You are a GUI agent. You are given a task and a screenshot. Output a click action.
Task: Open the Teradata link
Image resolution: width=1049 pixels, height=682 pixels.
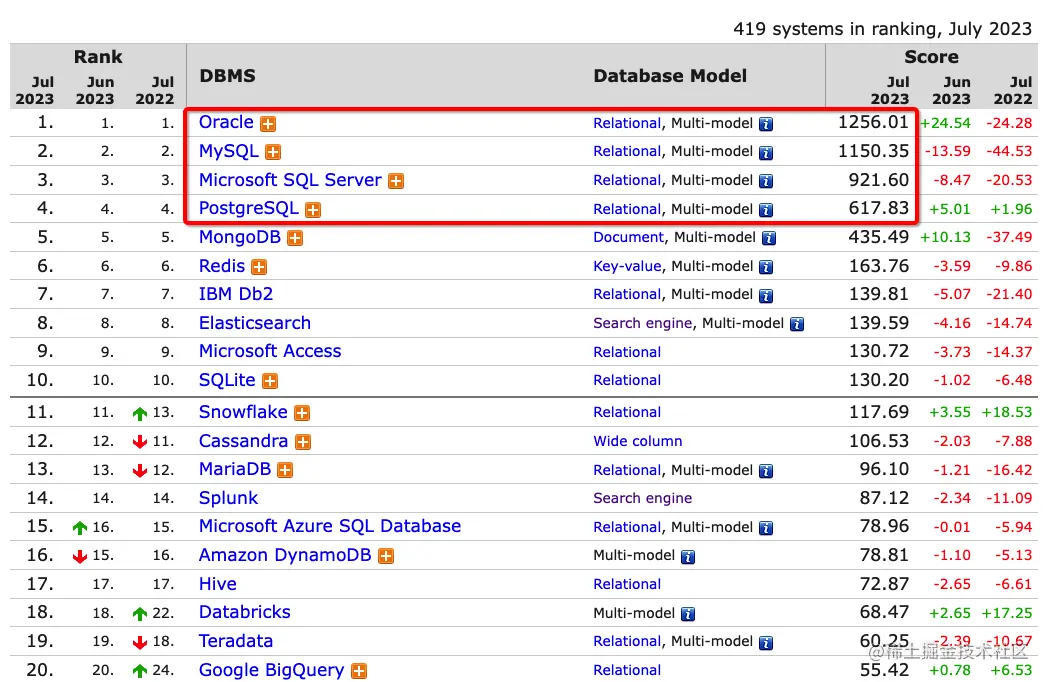coord(235,641)
